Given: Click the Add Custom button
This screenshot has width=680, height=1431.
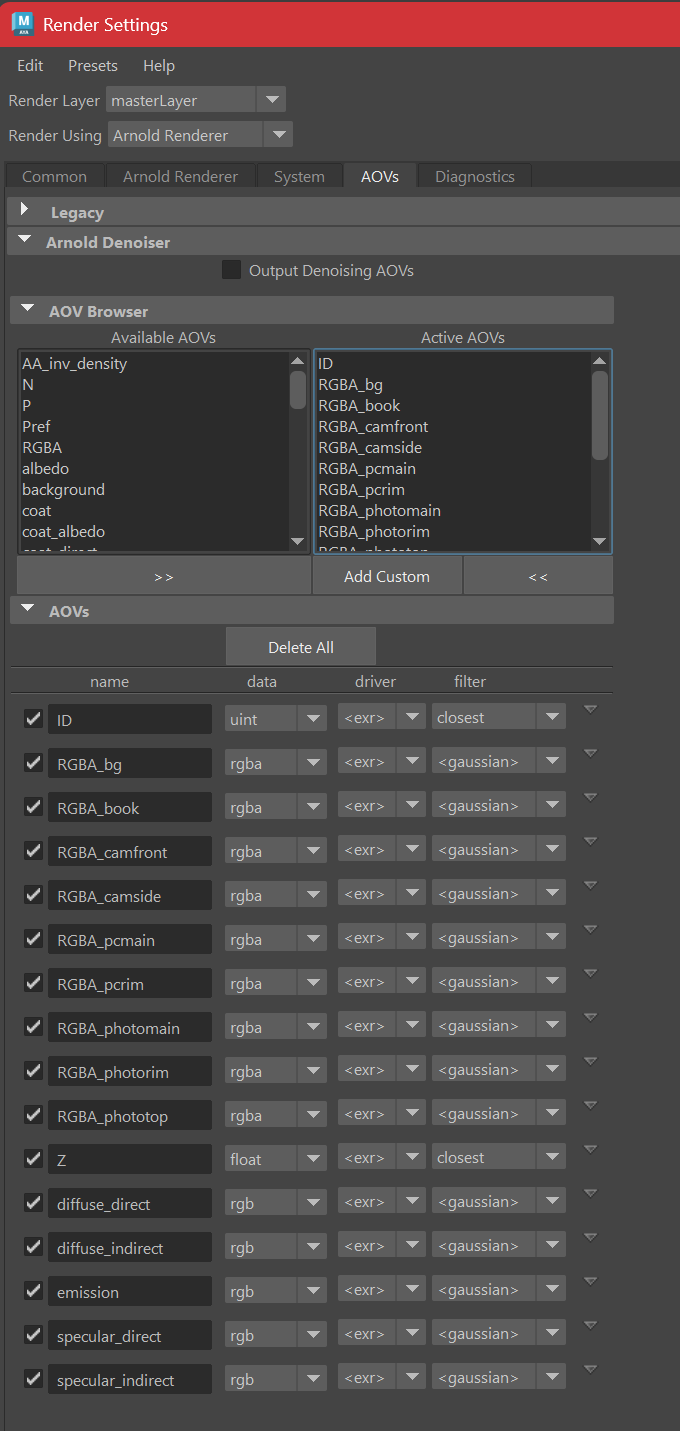Looking at the screenshot, I should point(387,576).
